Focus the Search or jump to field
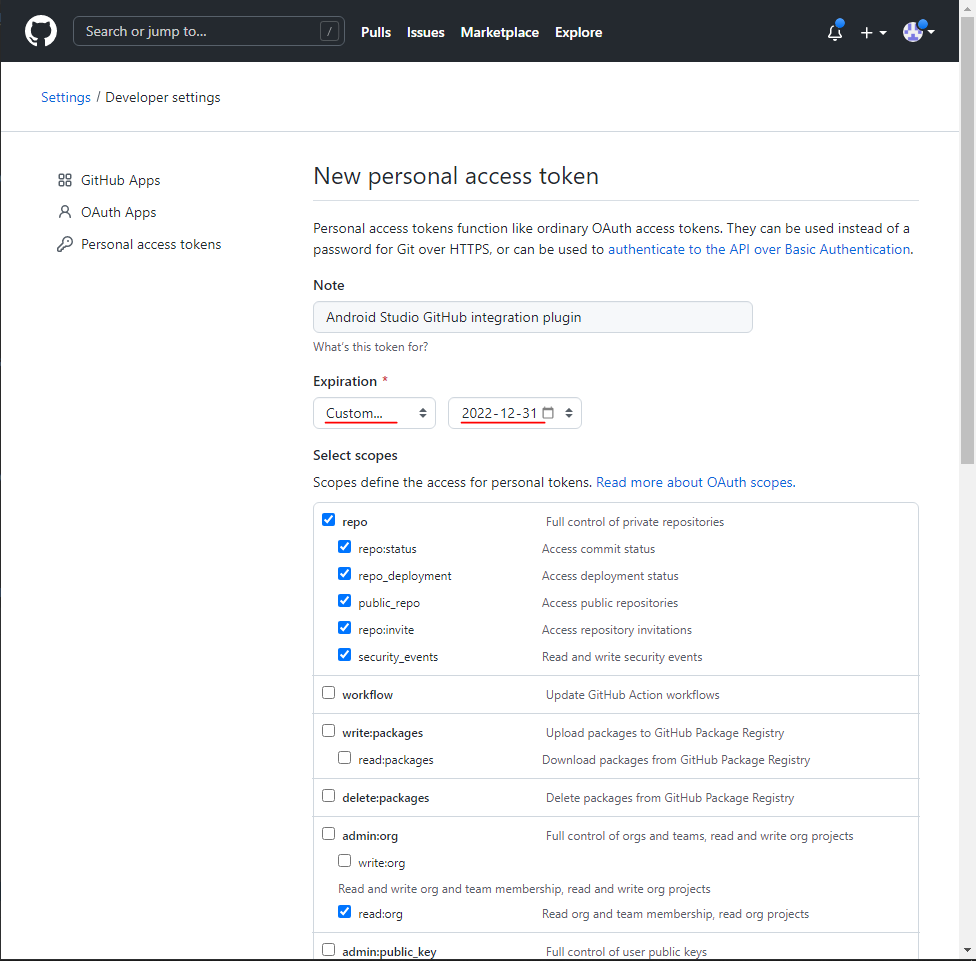The height and width of the screenshot is (961, 976). pos(209,31)
